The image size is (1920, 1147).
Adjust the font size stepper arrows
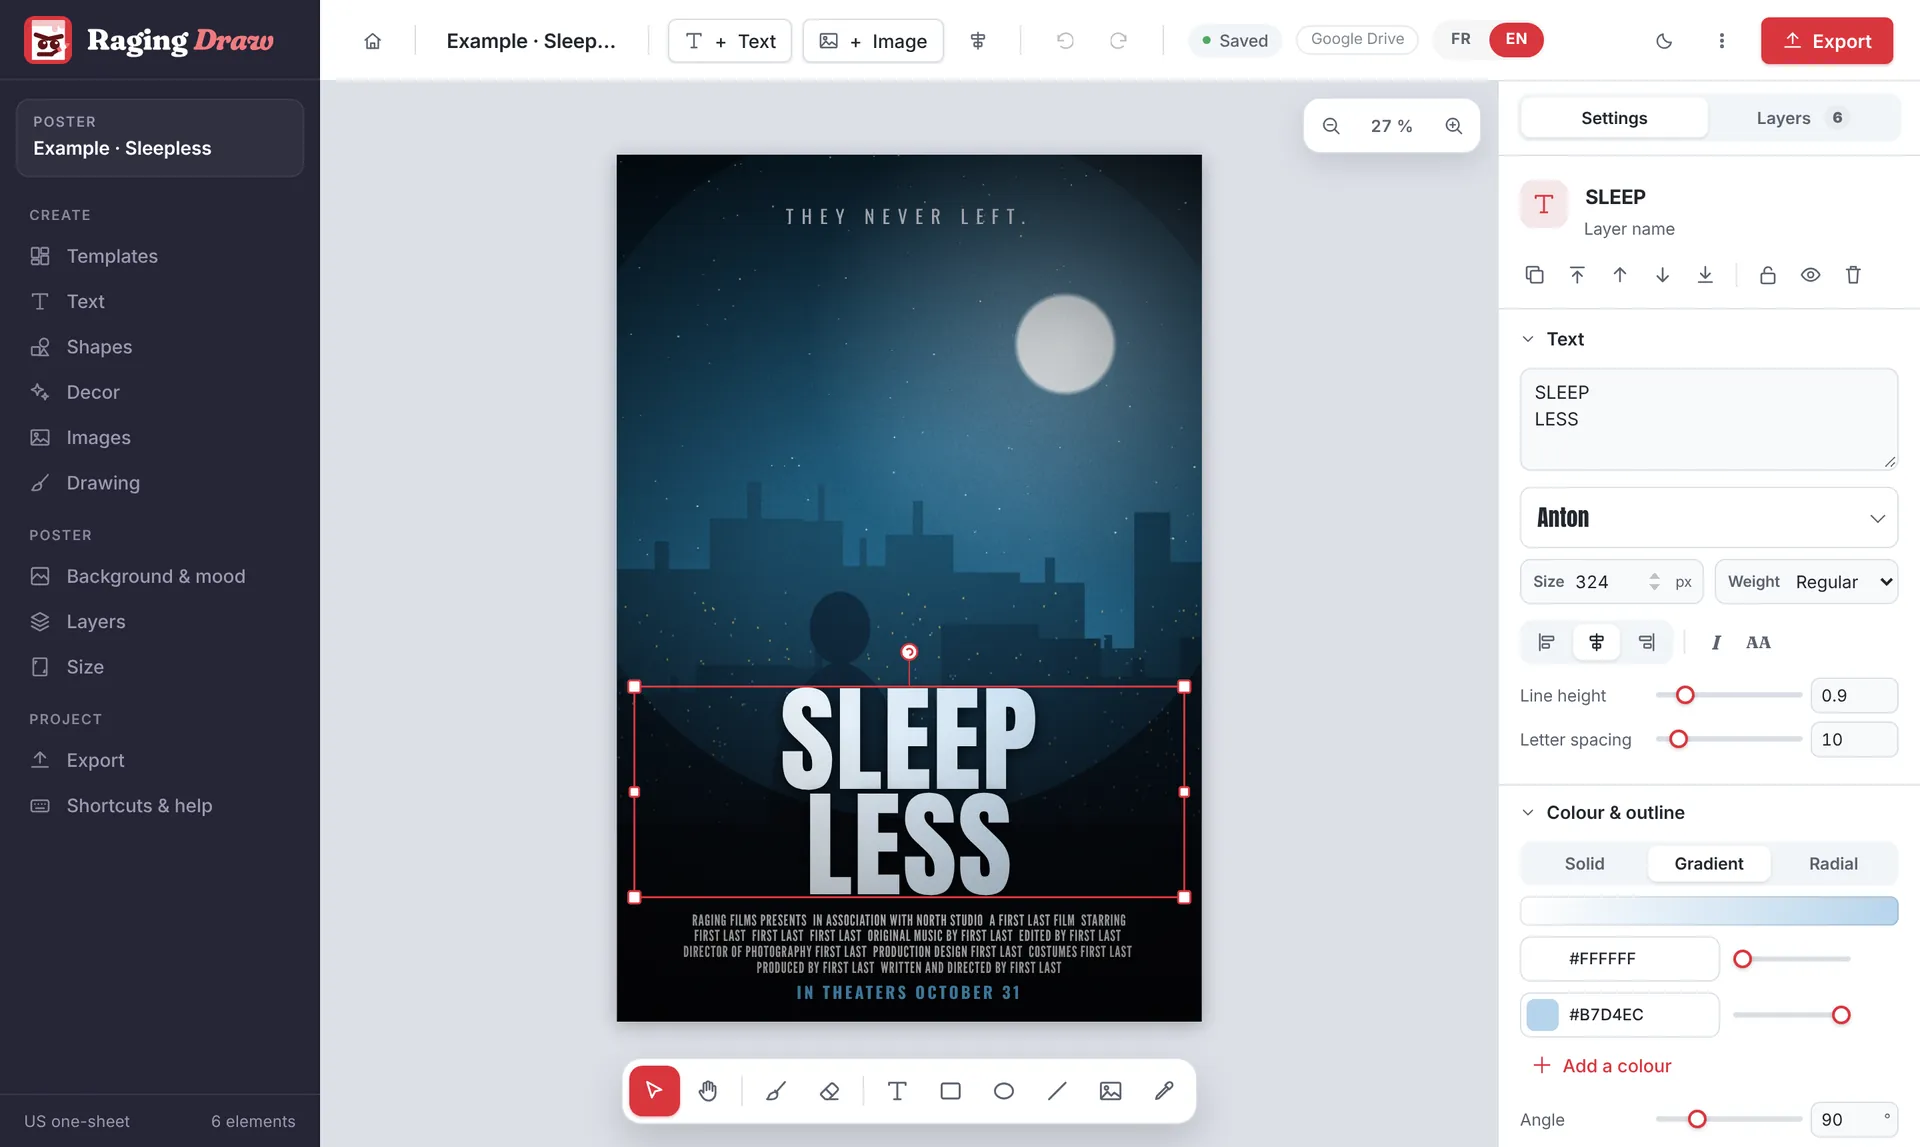(1654, 582)
